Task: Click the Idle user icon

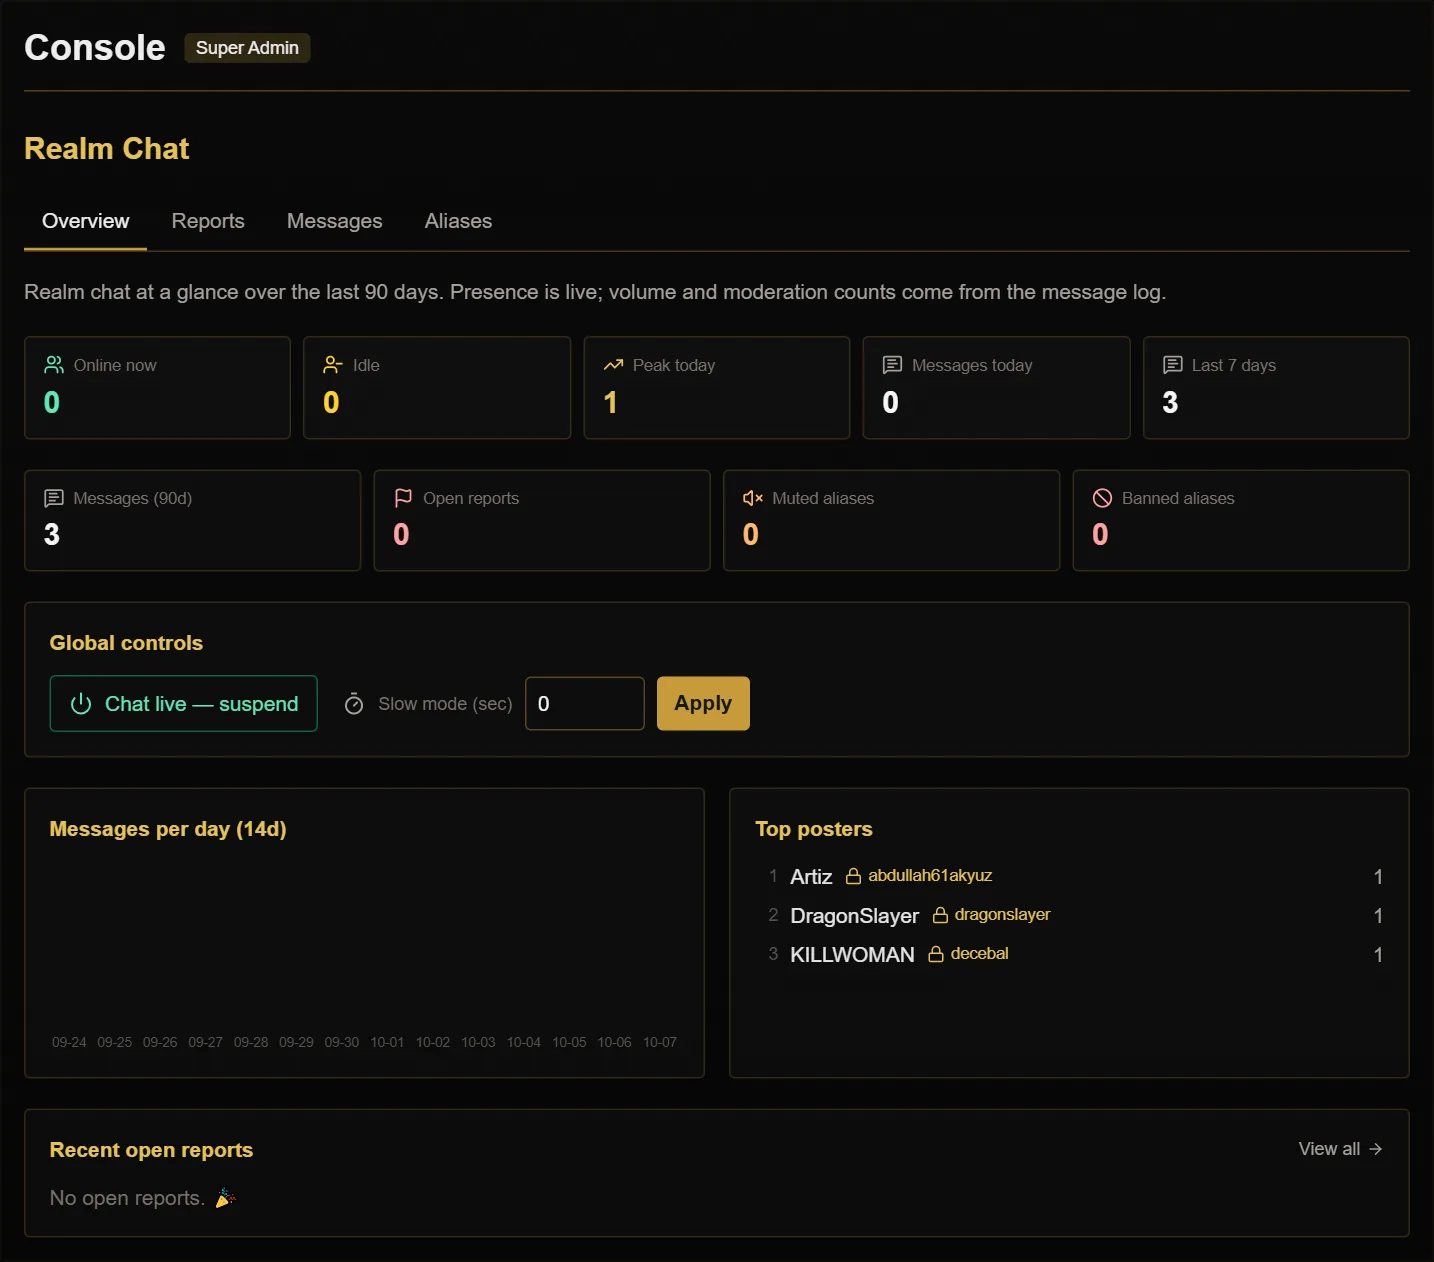Action: (333, 365)
